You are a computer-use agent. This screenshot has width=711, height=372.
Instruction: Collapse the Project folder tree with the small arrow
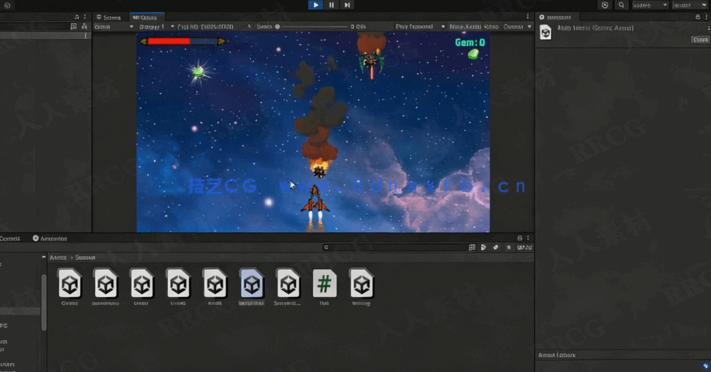[44, 257]
